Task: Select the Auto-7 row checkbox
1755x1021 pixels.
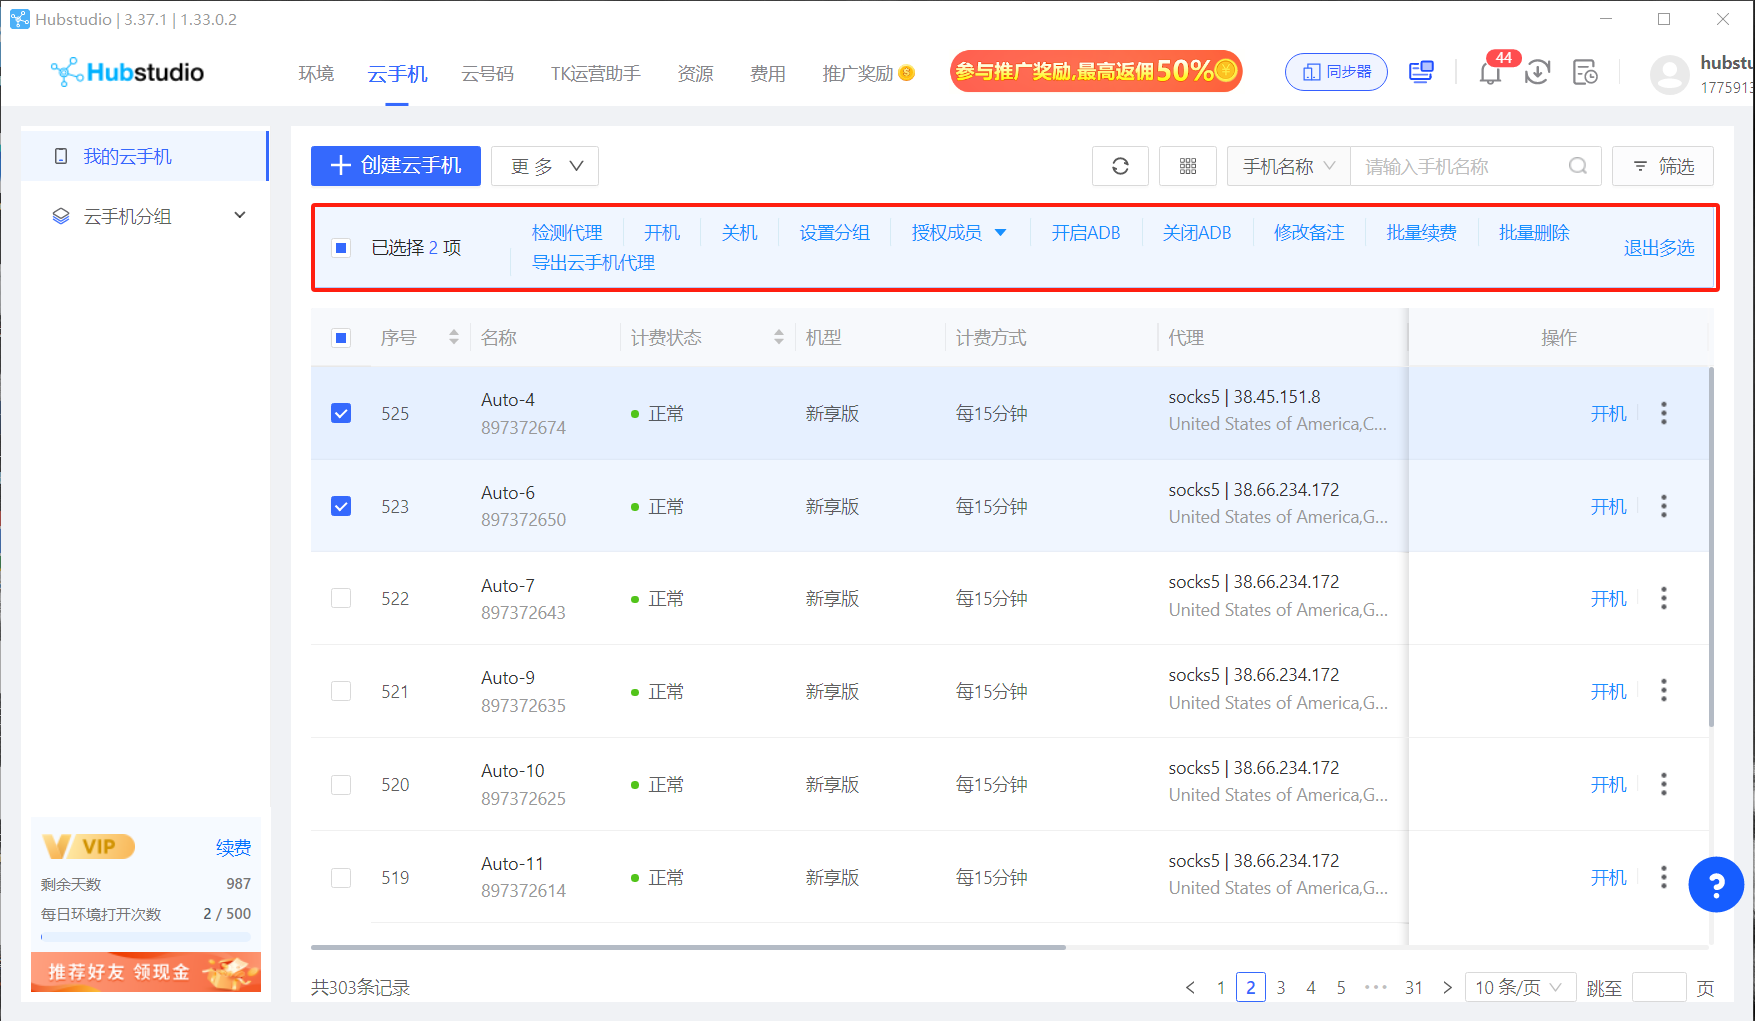Action: click(341, 598)
